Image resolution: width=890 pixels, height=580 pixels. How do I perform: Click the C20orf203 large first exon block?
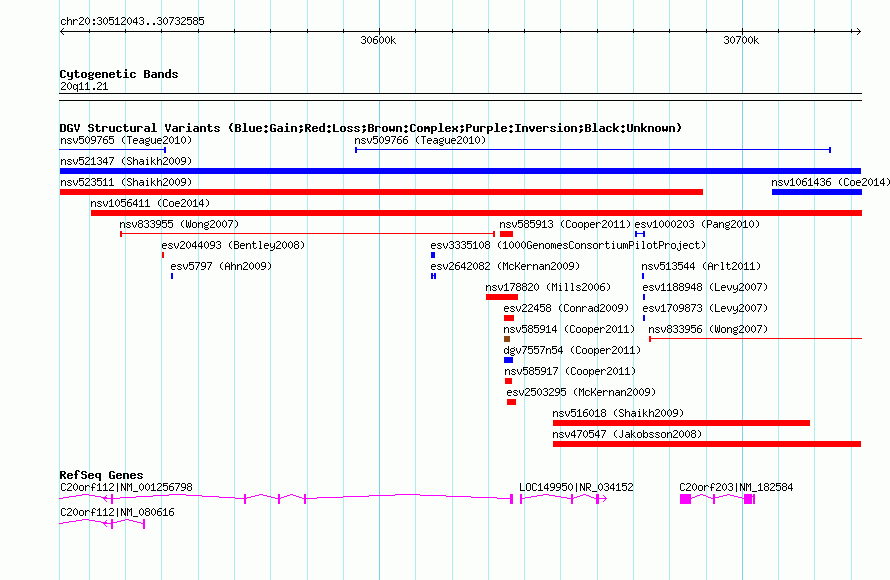[686, 499]
